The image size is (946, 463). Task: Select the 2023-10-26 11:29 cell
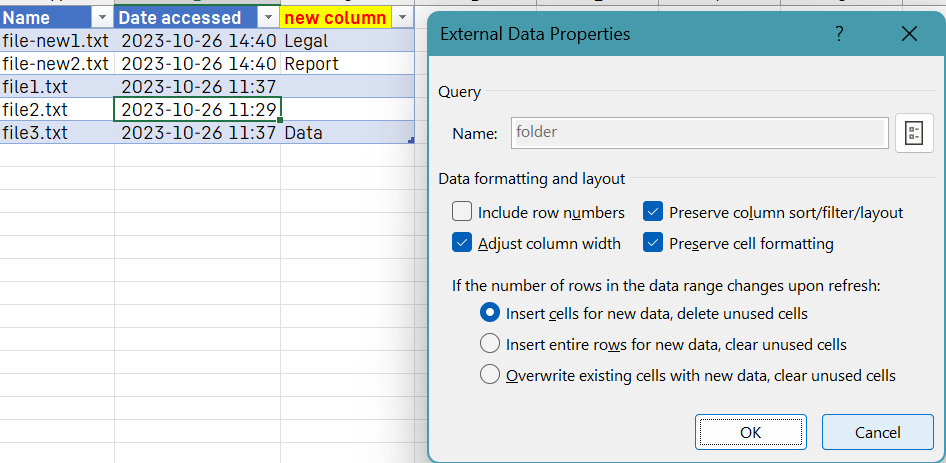point(197,109)
